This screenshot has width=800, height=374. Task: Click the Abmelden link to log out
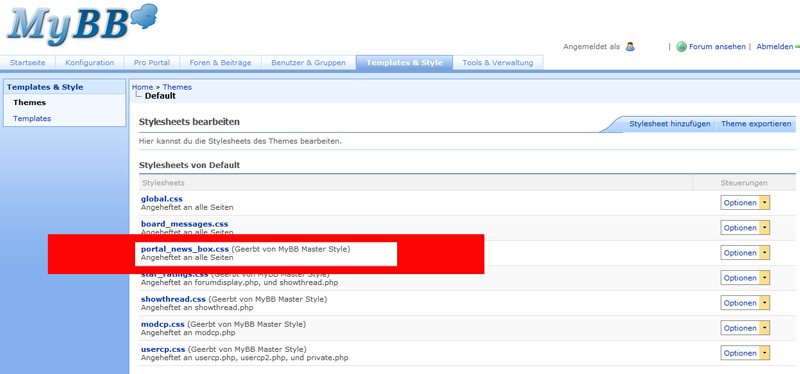(x=774, y=46)
